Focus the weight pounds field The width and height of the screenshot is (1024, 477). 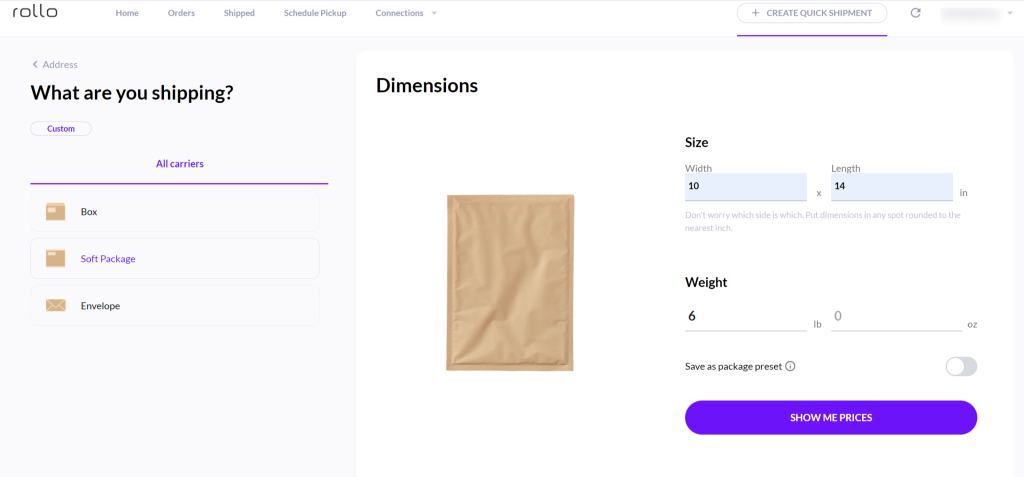tap(745, 316)
